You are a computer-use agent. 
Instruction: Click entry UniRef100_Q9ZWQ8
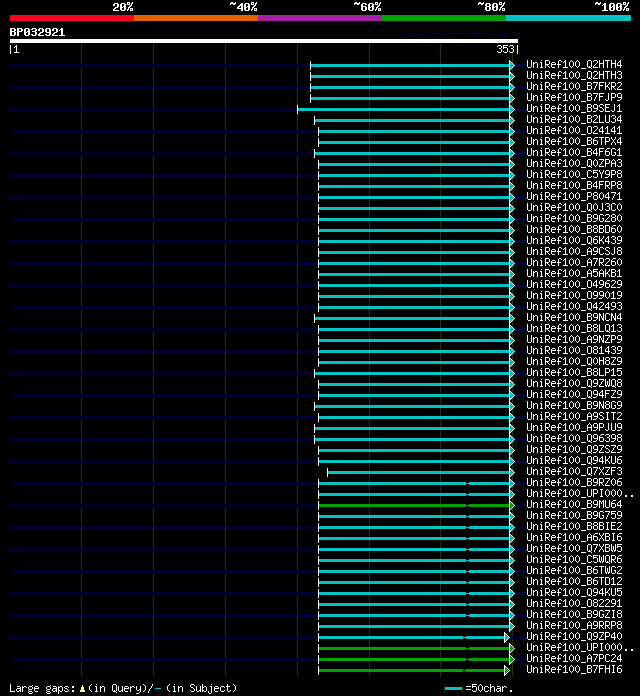574,384
